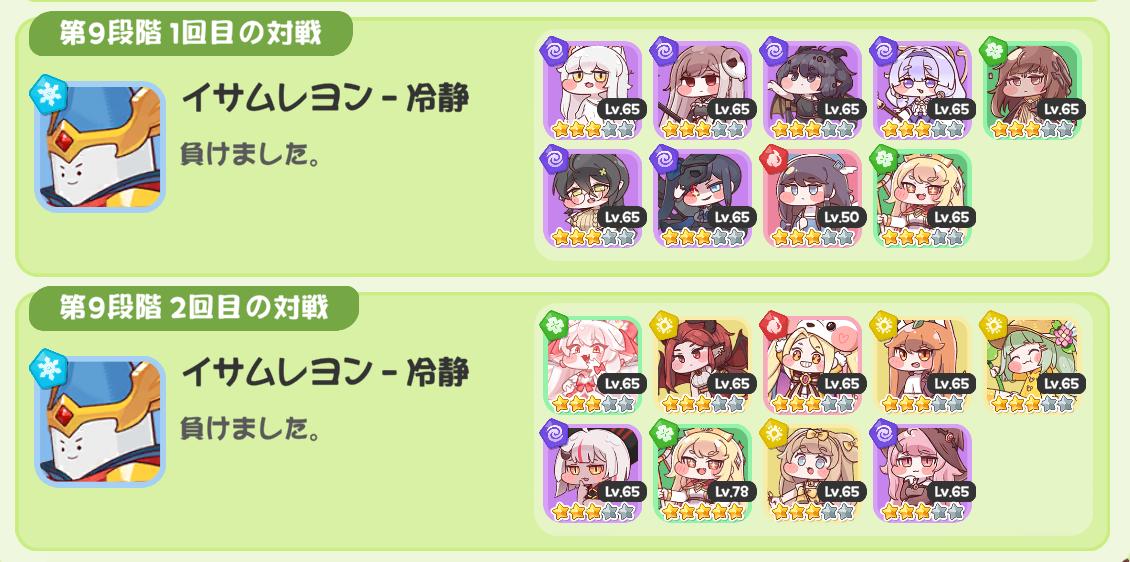Select dark-haired character with yellow glasses

tap(592, 198)
